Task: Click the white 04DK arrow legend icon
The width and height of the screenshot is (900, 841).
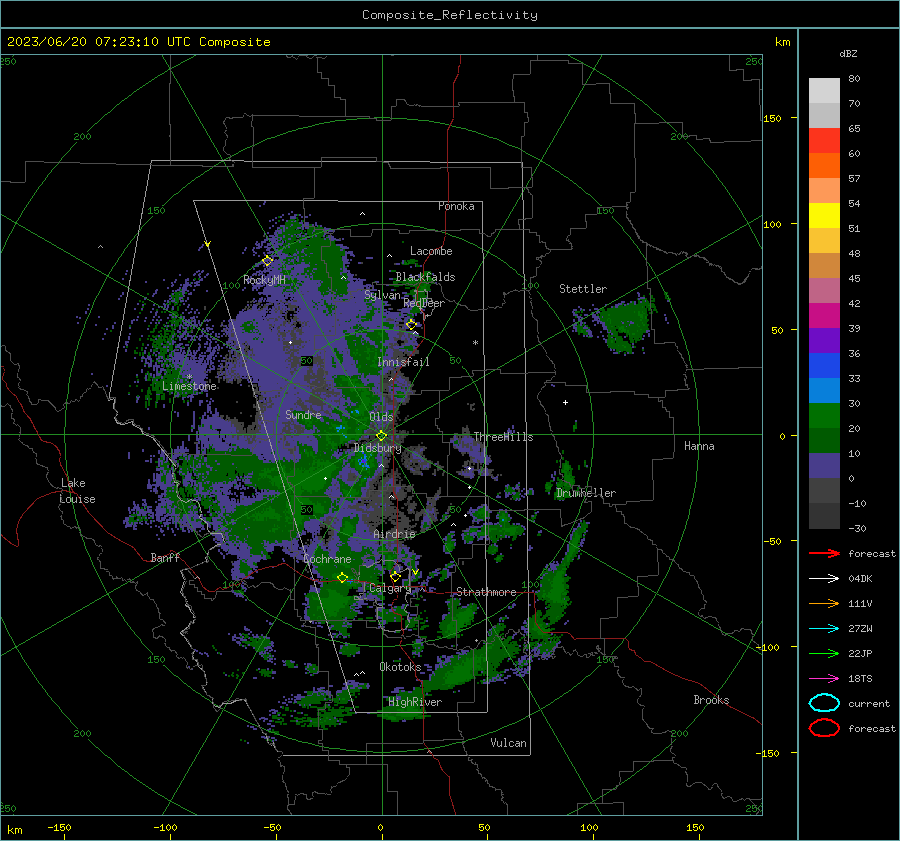Action: tap(824, 579)
